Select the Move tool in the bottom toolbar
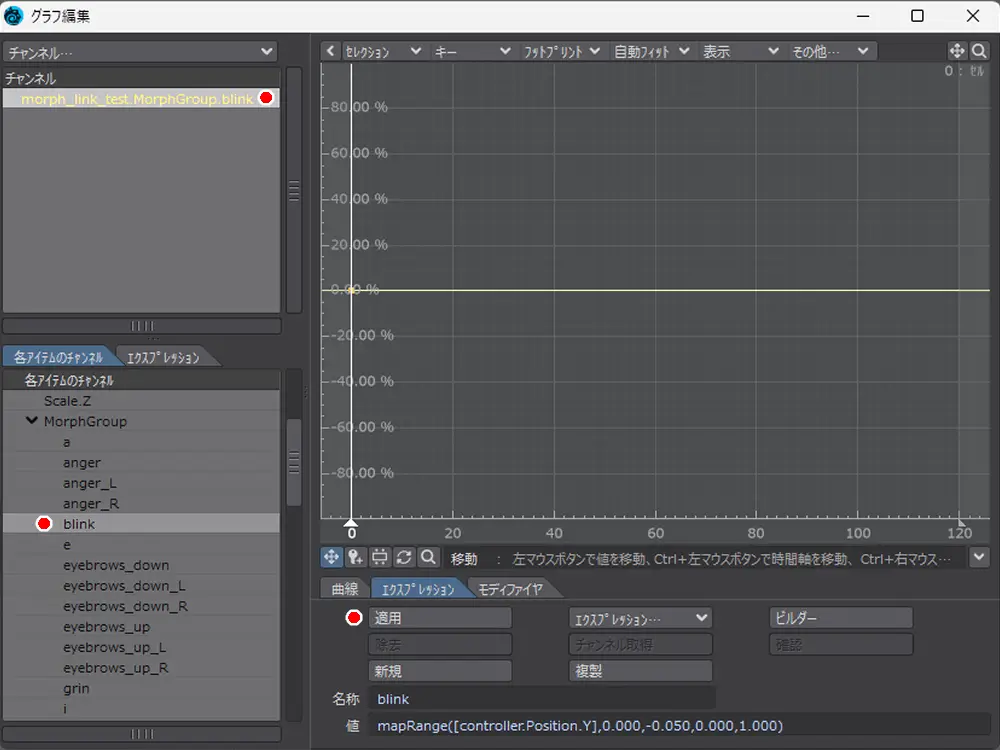 tap(331, 557)
